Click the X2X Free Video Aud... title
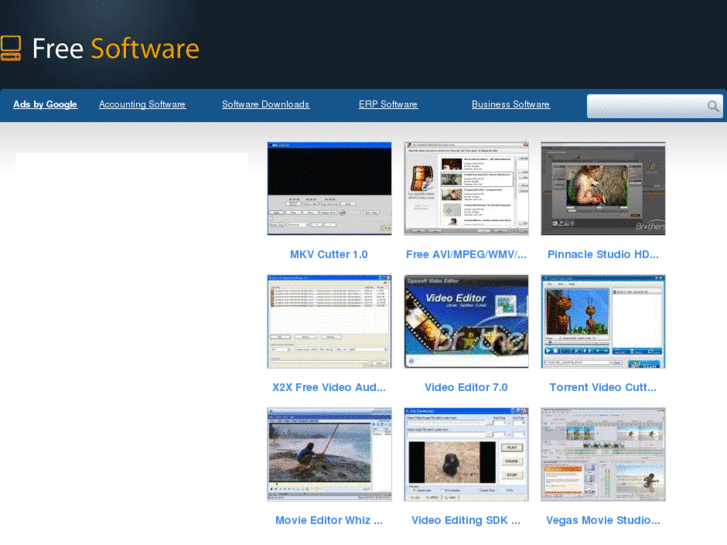Screen dimensions: 727x545 (329, 387)
